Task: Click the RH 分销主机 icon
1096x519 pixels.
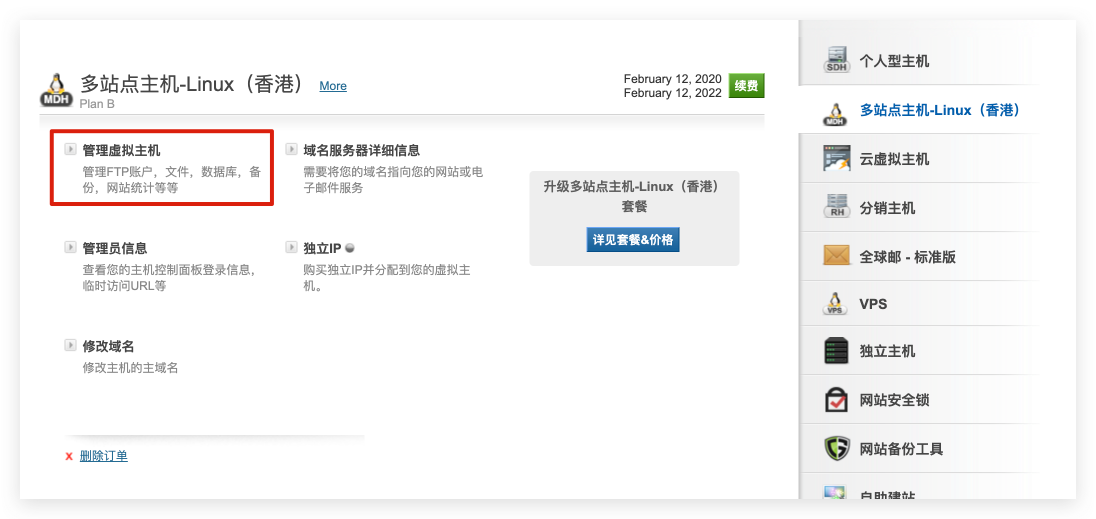Action: pyautogui.click(x=836, y=207)
